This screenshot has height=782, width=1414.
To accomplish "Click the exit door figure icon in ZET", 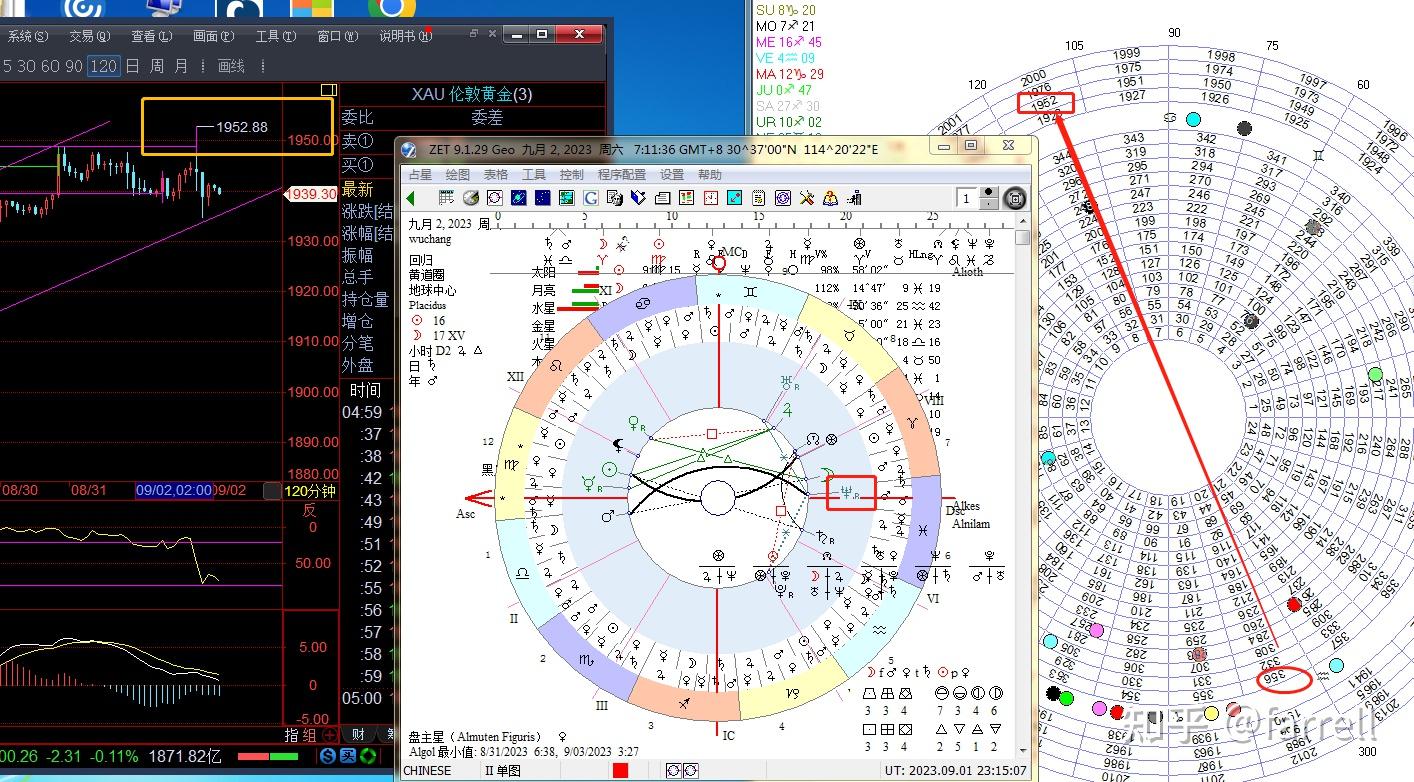I will pyautogui.click(x=855, y=198).
